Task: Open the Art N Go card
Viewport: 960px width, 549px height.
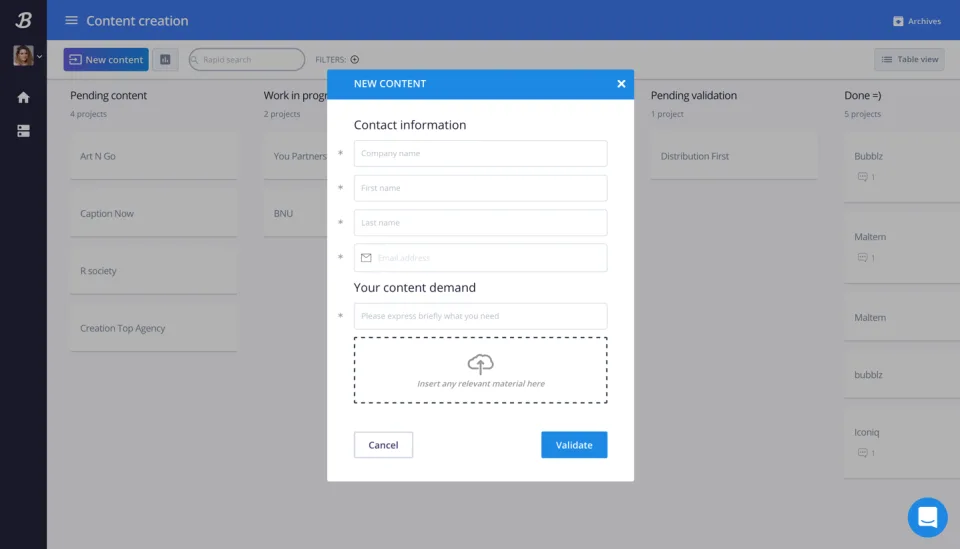Action: 154,156
